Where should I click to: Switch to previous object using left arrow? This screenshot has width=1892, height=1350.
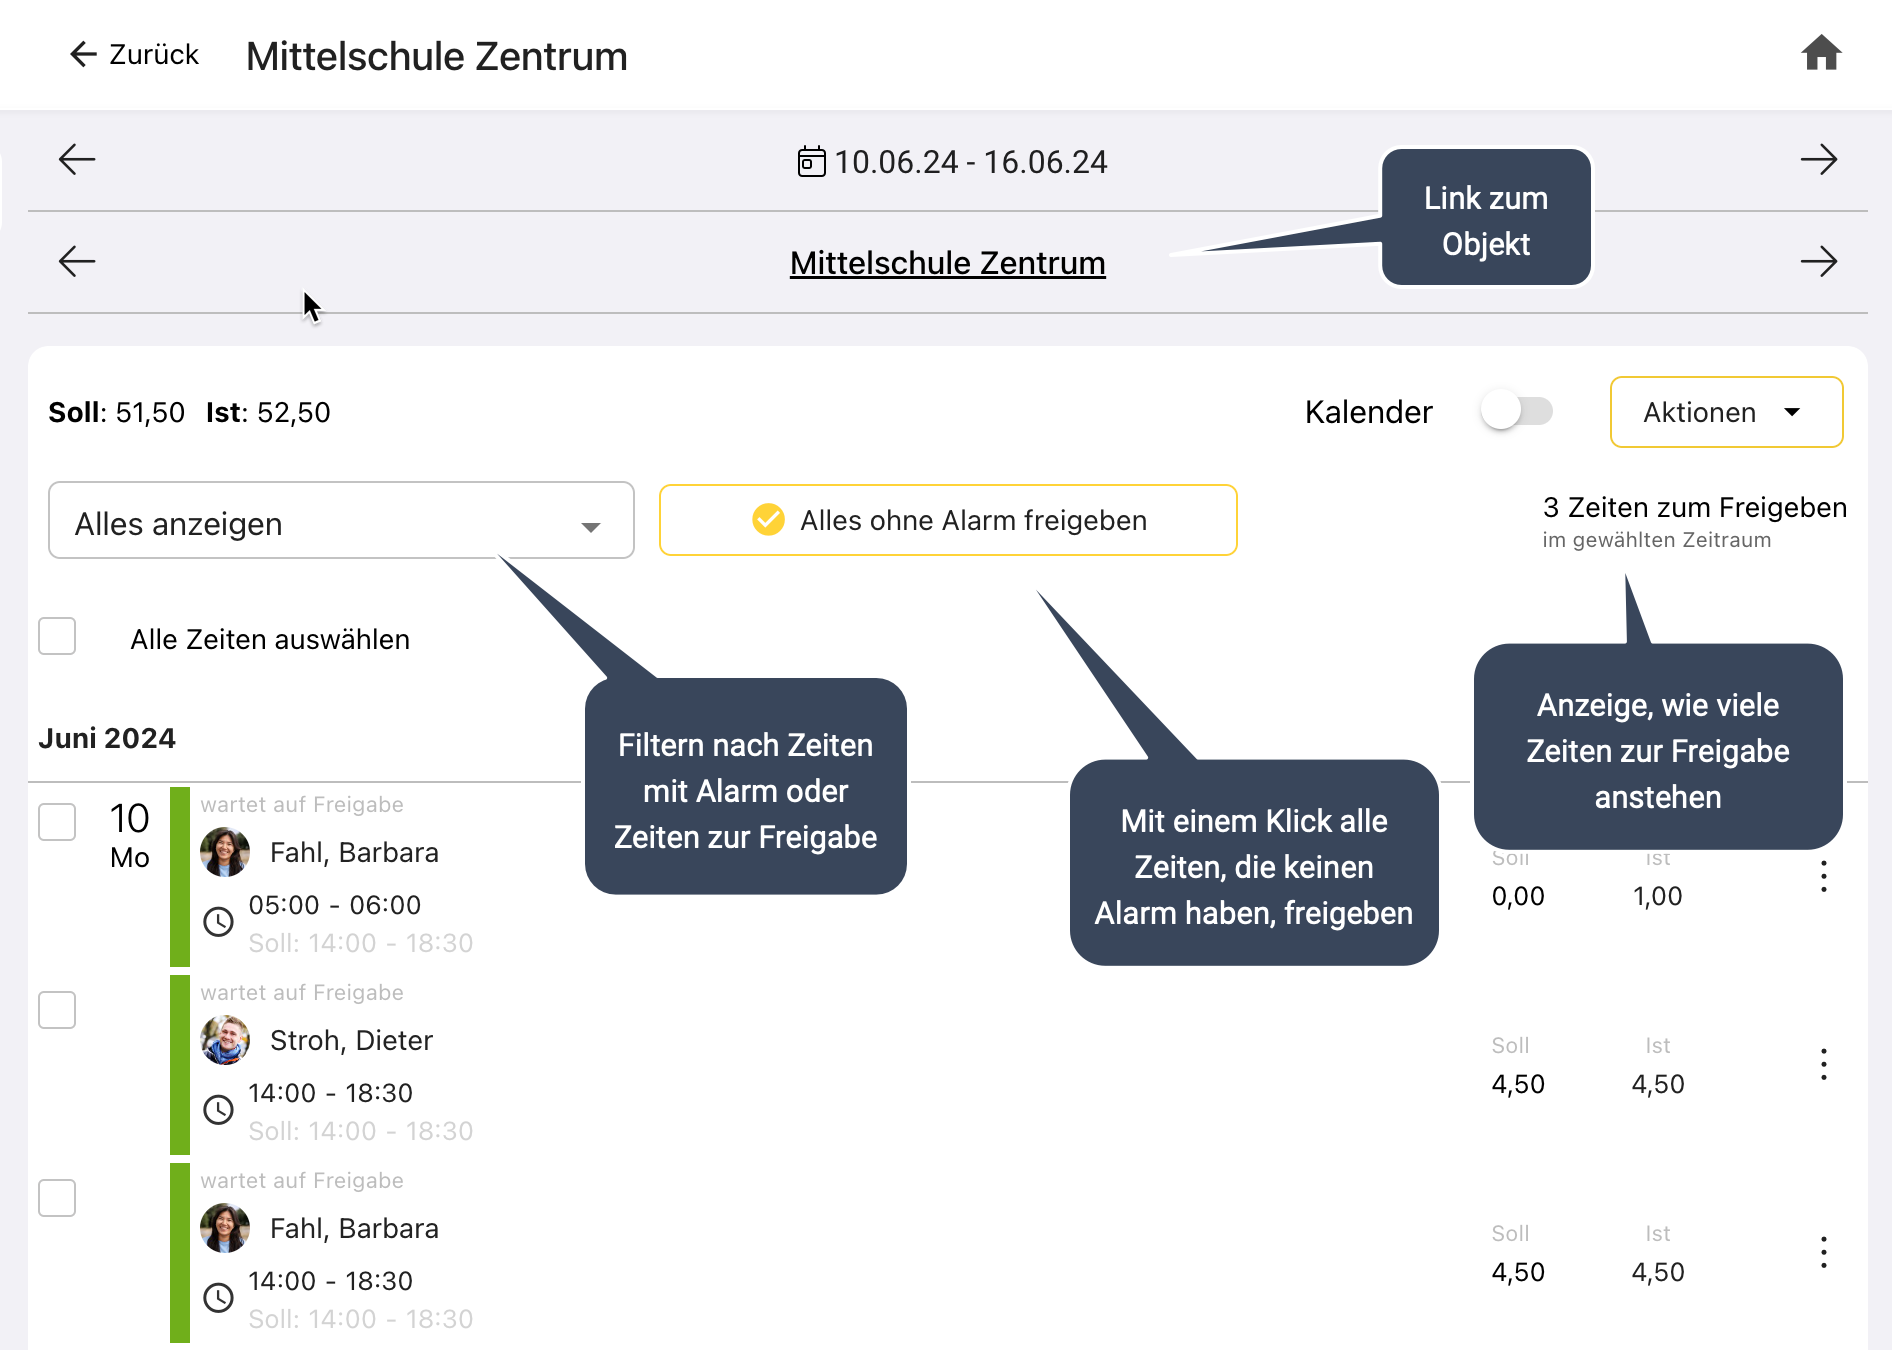(x=77, y=262)
